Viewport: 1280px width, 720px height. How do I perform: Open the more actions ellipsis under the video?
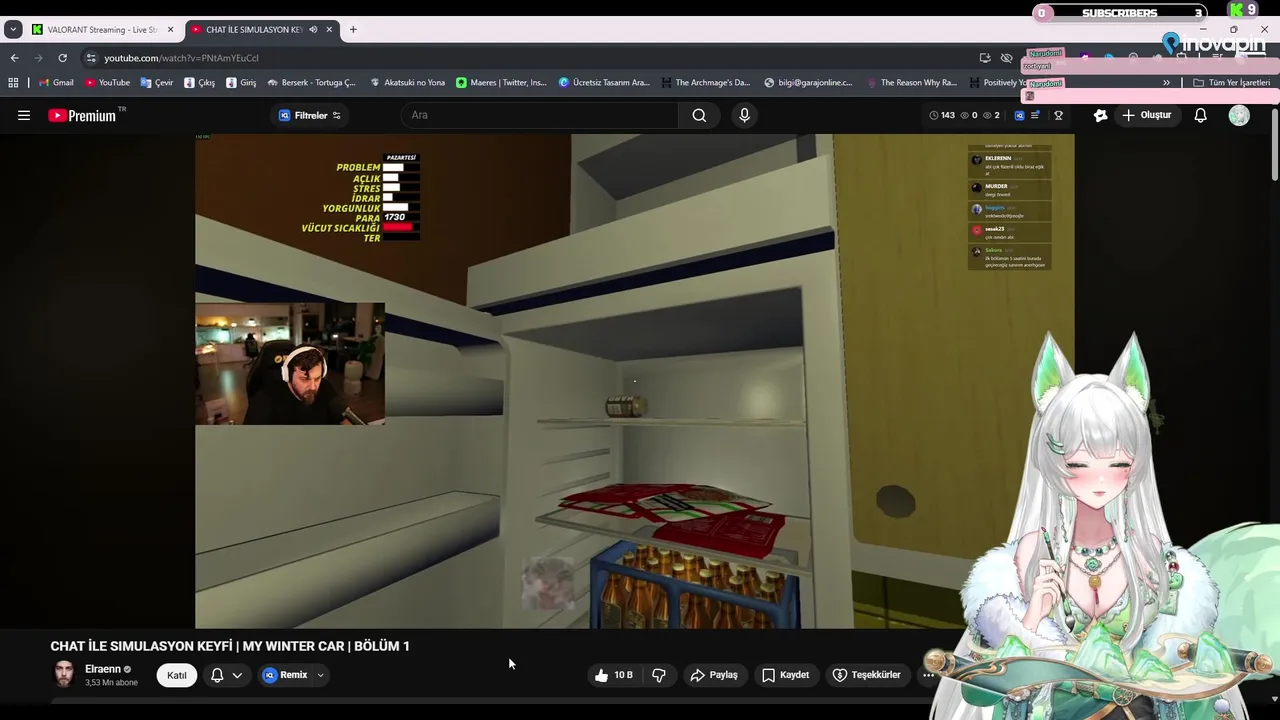928,675
